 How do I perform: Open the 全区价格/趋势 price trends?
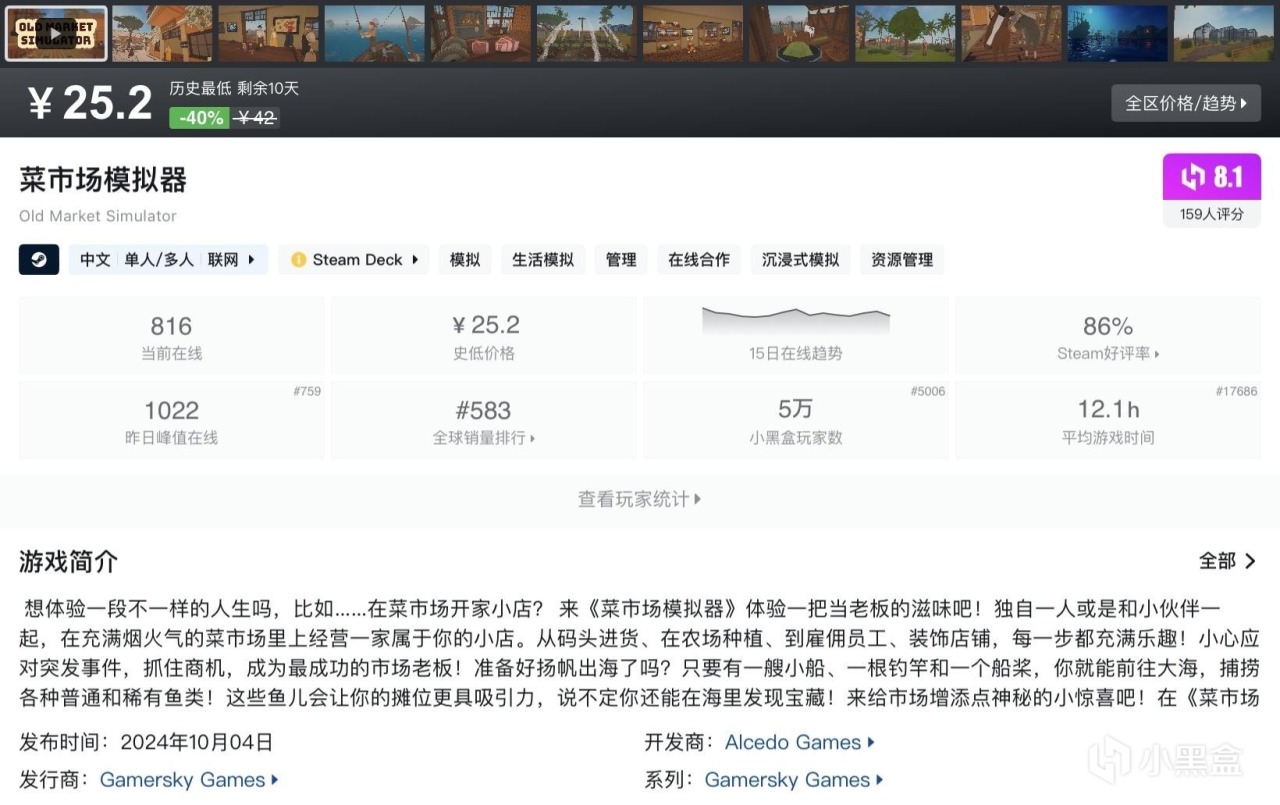click(x=1186, y=103)
